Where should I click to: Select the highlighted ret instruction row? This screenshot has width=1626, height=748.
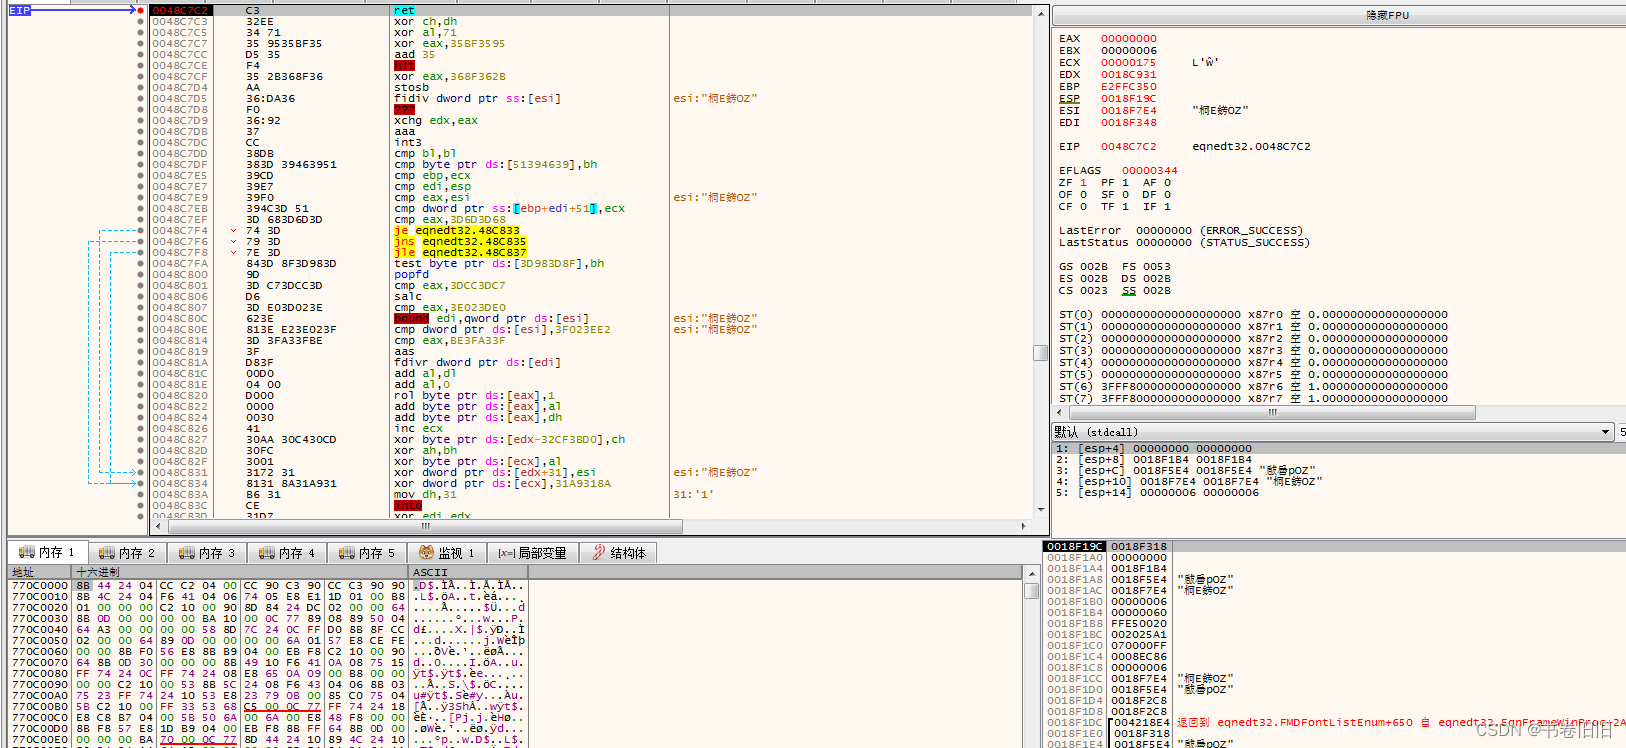point(590,11)
